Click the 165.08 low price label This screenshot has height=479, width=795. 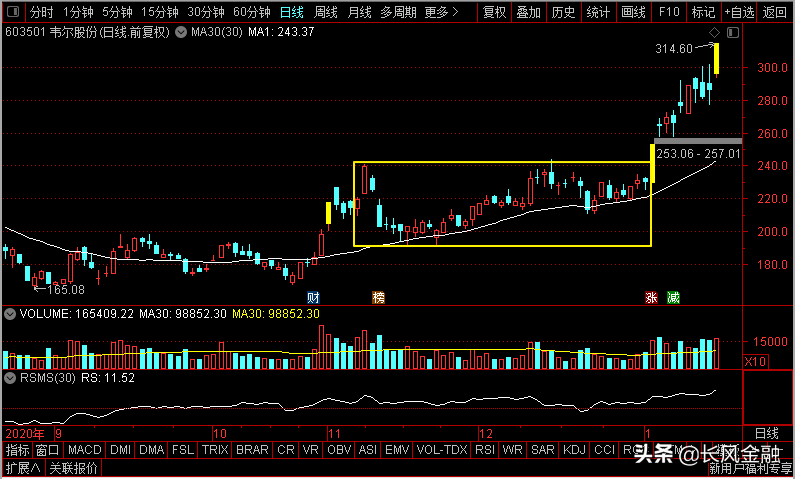[x=65, y=290]
